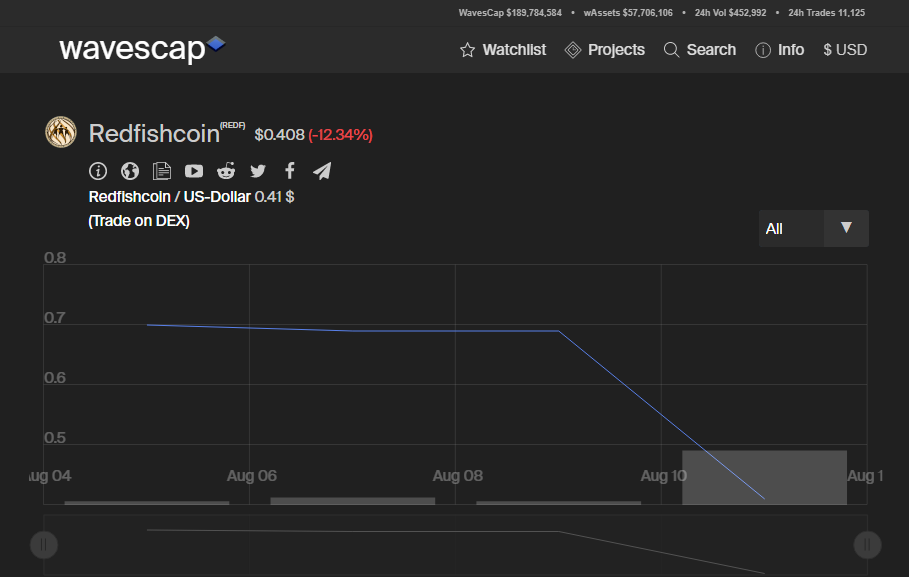Open the Redfishcoin website globe icon
Image resolution: width=909 pixels, height=577 pixels.
point(130,171)
